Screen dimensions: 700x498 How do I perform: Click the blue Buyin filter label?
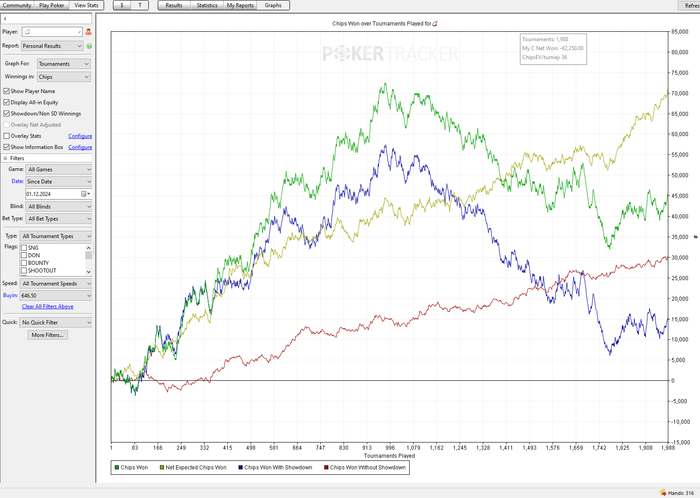(x=10, y=295)
